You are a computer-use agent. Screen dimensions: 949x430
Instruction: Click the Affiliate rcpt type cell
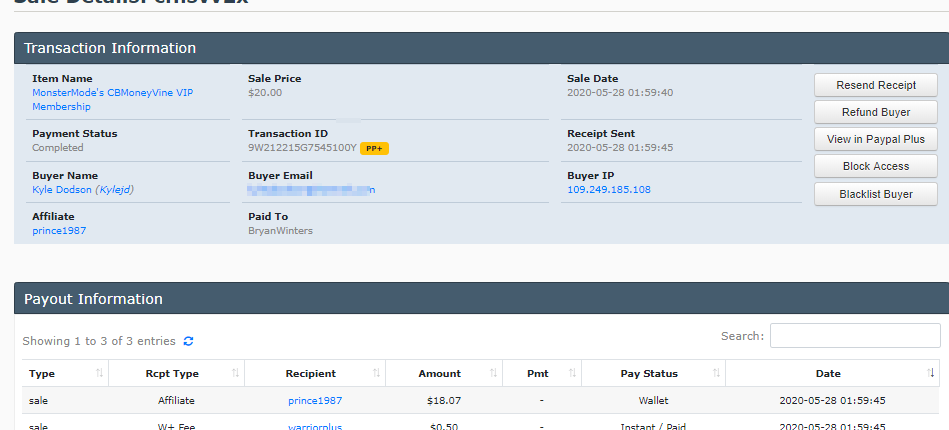pos(176,400)
